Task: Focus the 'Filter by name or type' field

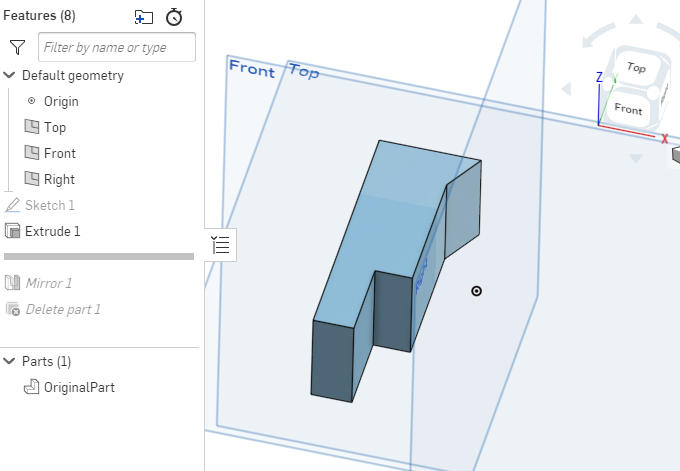Action: point(117,47)
